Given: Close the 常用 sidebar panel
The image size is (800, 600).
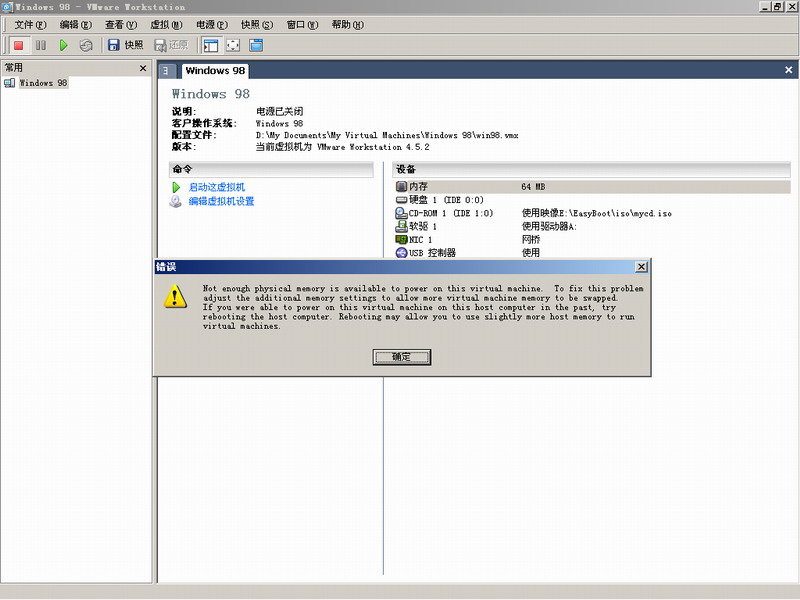Looking at the screenshot, I should click(x=143, y=68).
